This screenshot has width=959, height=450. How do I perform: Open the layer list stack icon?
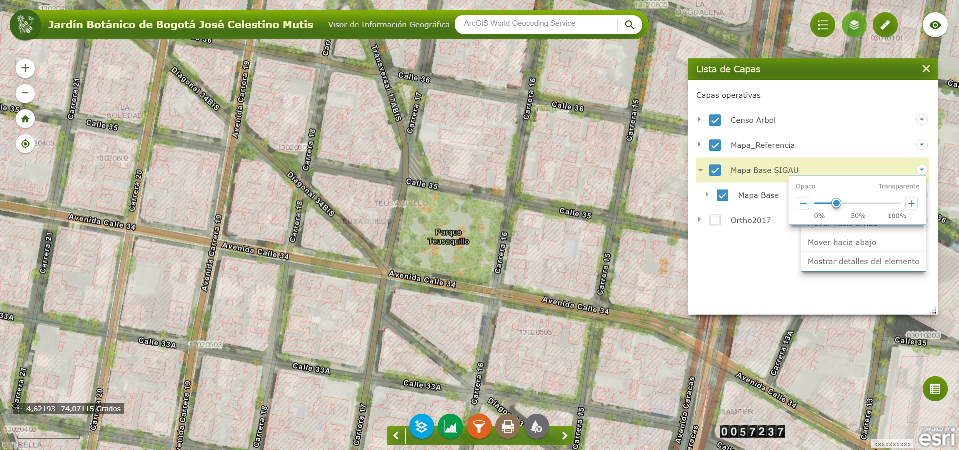[x=854, y=25]
